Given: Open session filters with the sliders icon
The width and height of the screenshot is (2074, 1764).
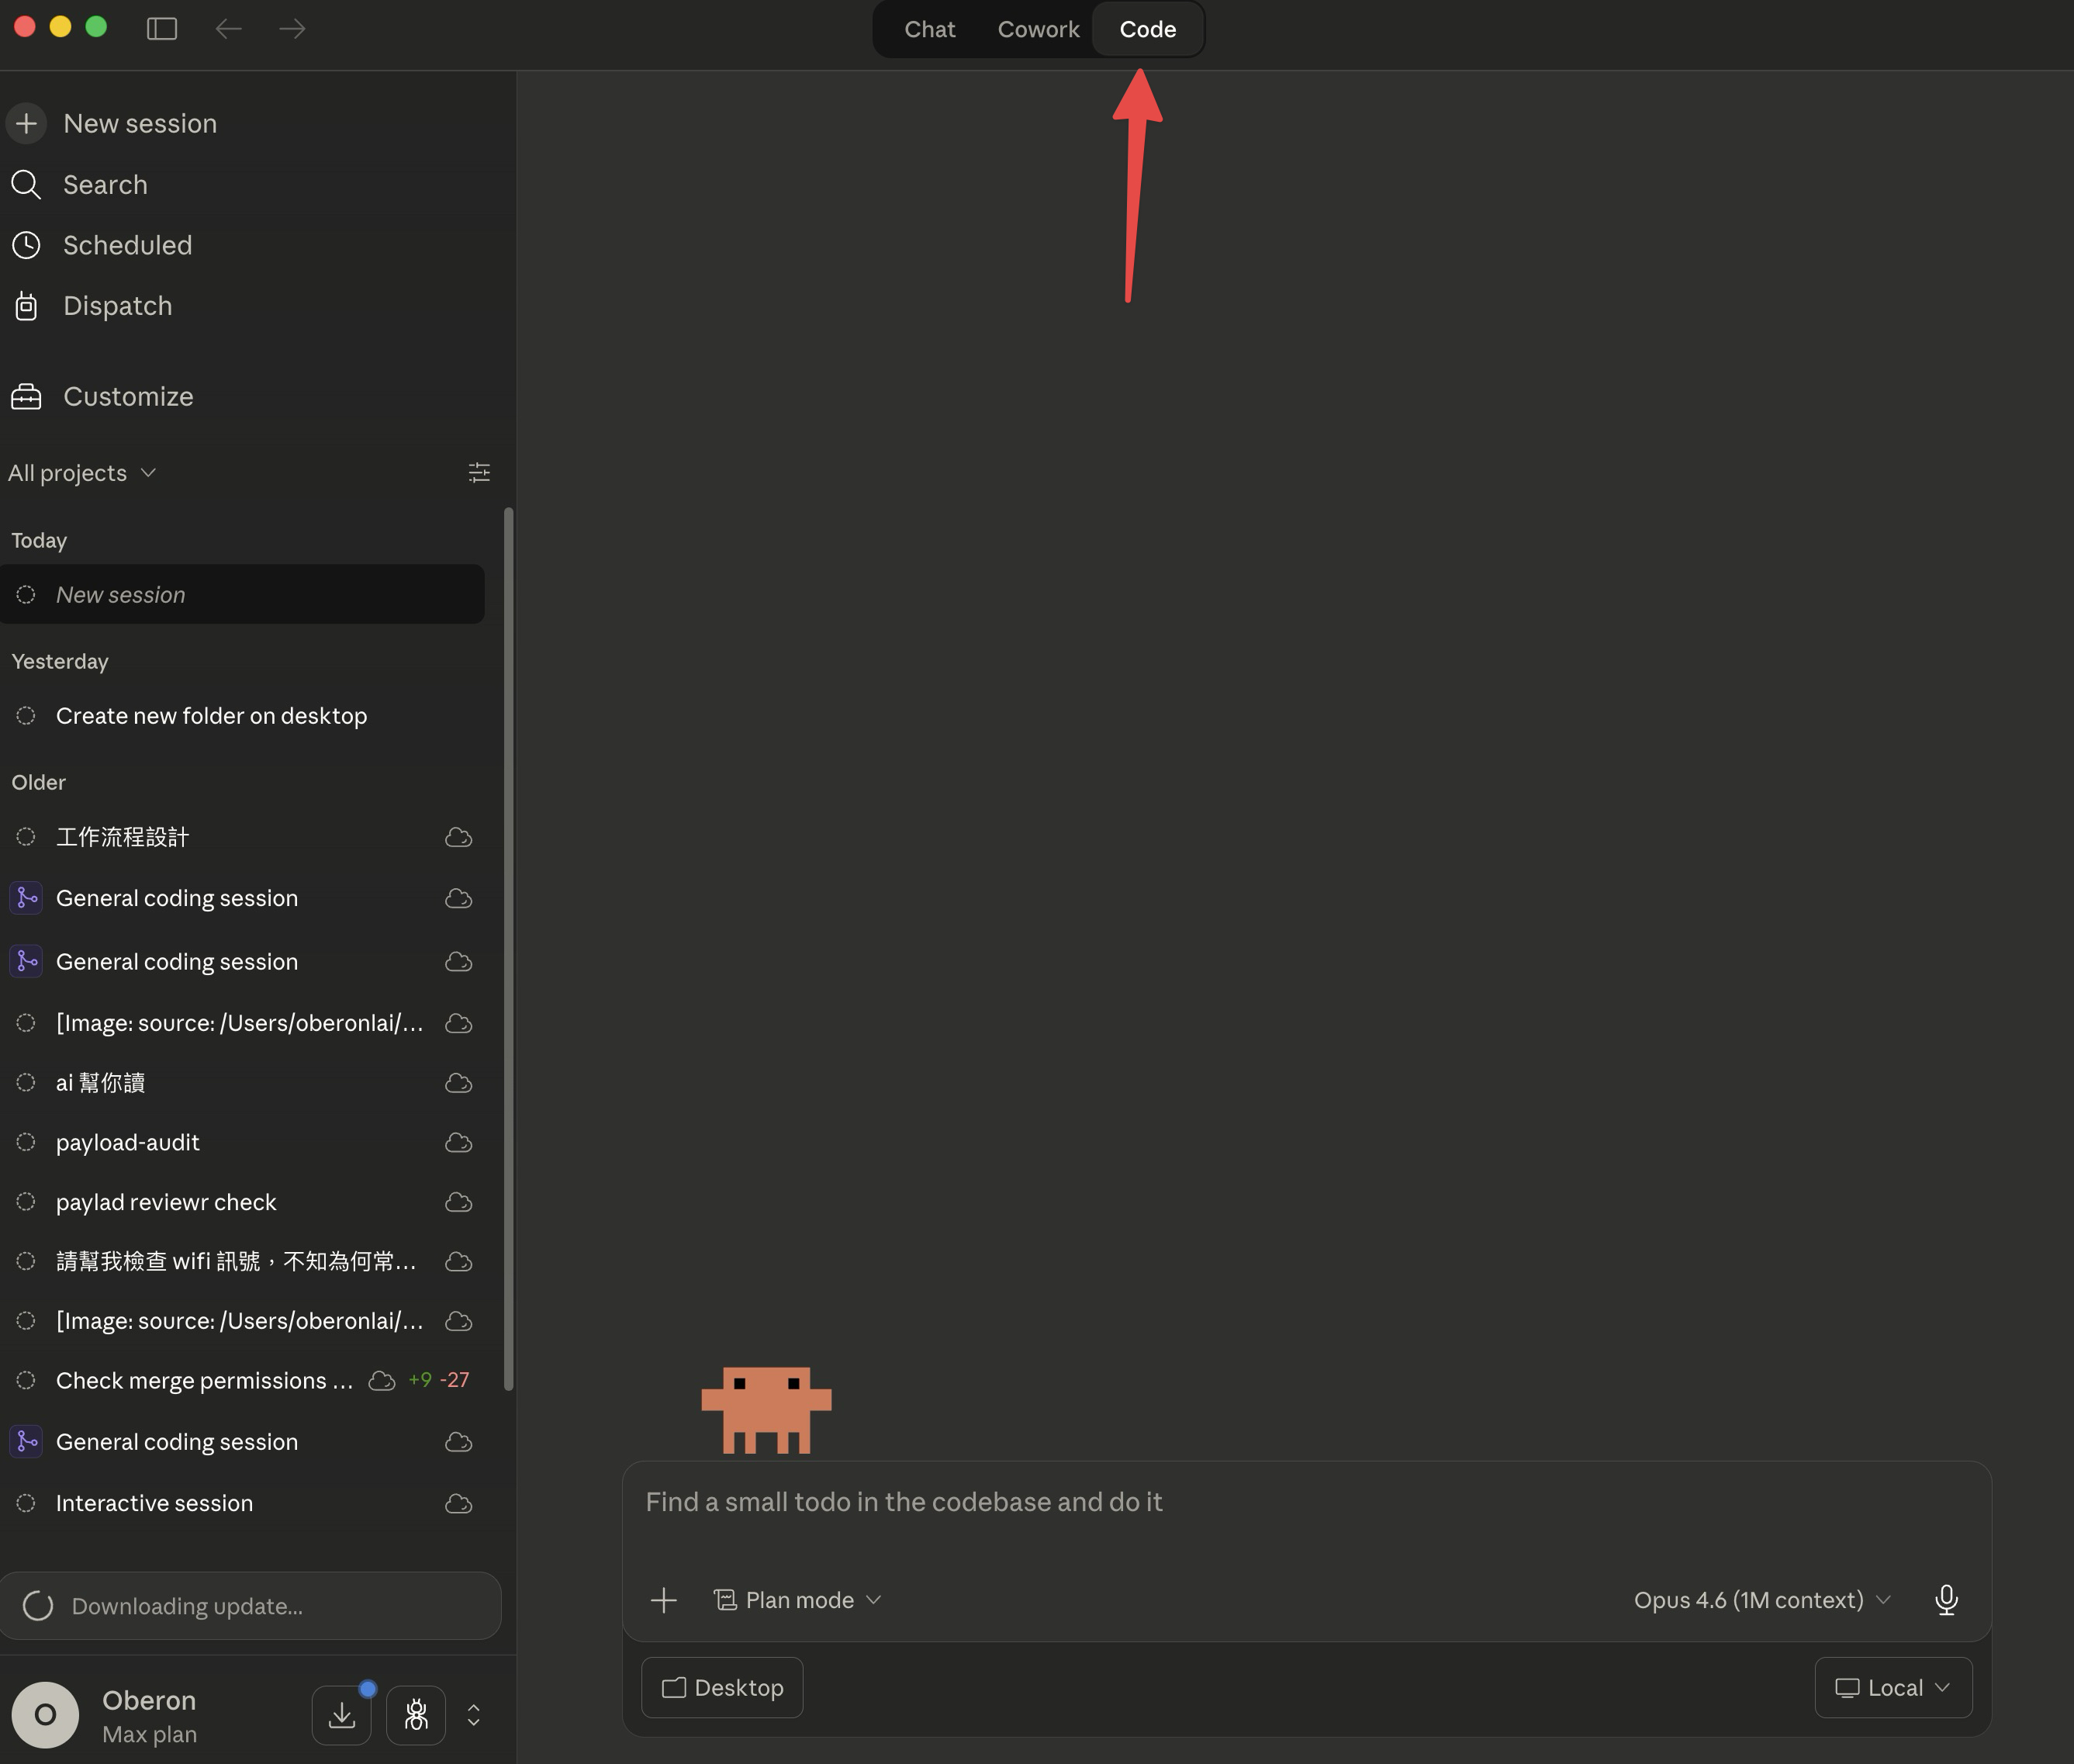Looking at the screenshot, I should point(478,472).
